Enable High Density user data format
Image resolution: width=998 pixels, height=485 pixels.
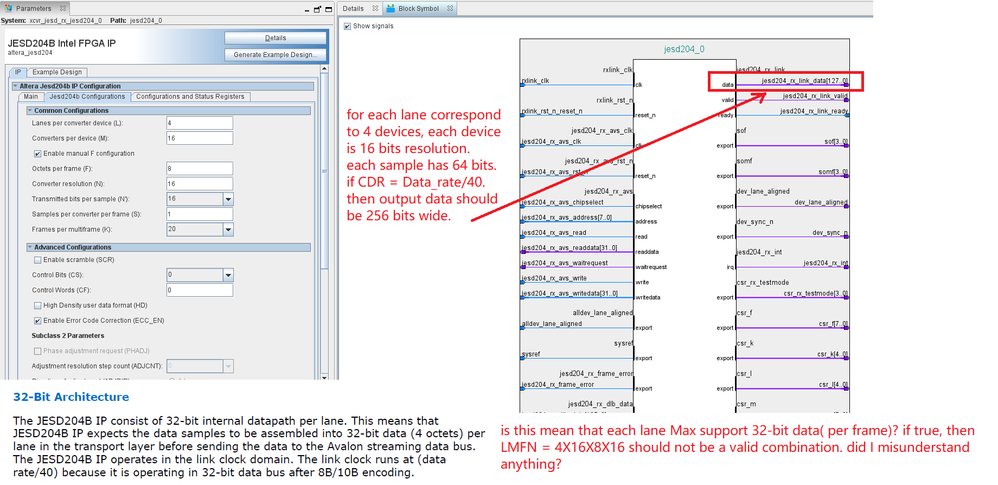38,306
